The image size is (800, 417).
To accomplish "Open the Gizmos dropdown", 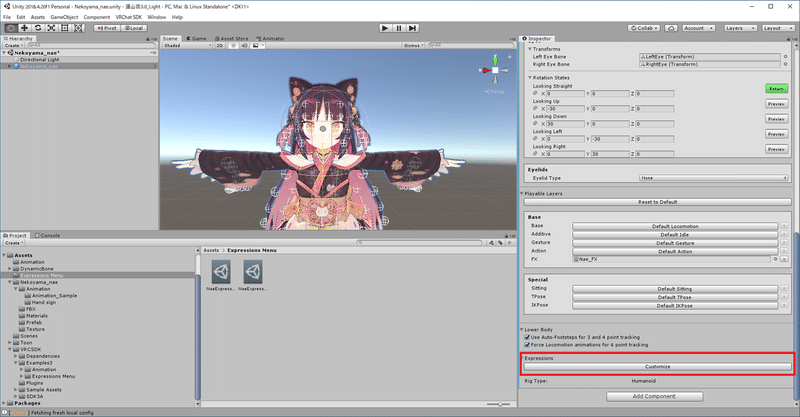I will (413, 45).
